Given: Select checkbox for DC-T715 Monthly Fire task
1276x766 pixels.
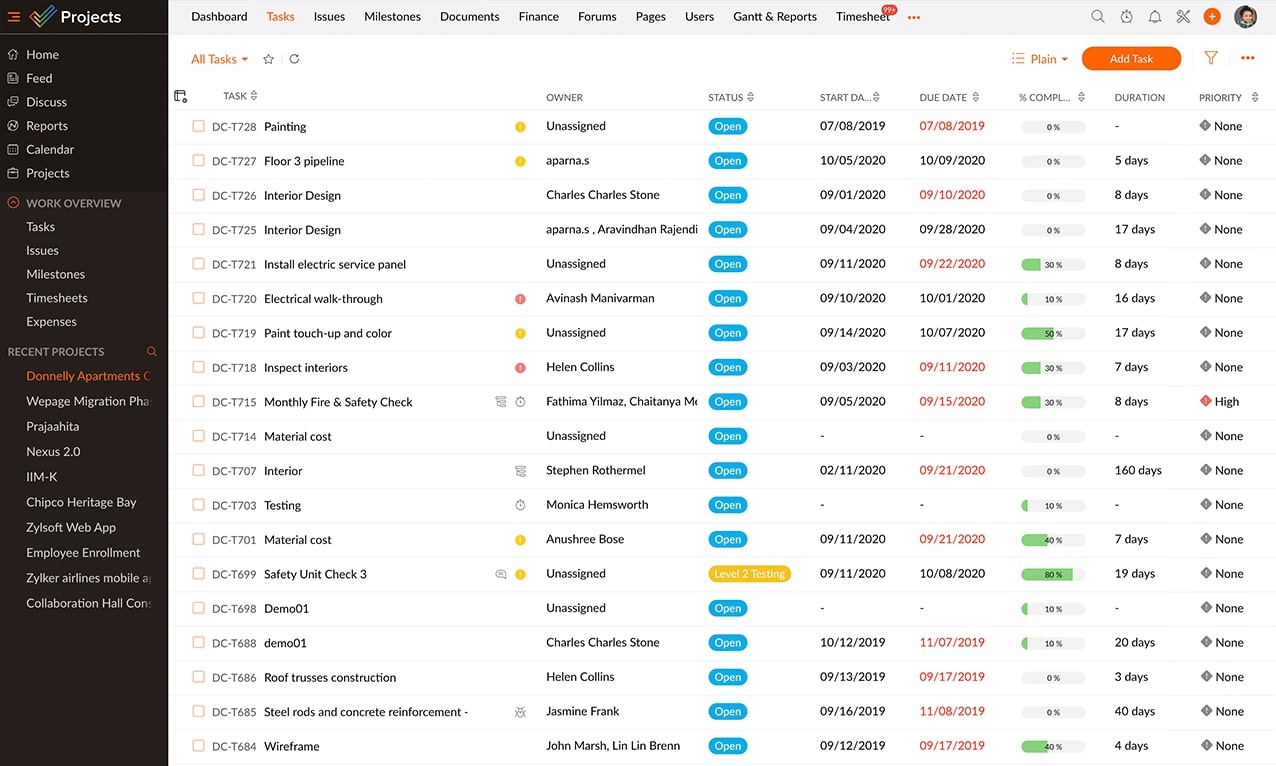Looking at the screenshot, I should click(198, 402).
